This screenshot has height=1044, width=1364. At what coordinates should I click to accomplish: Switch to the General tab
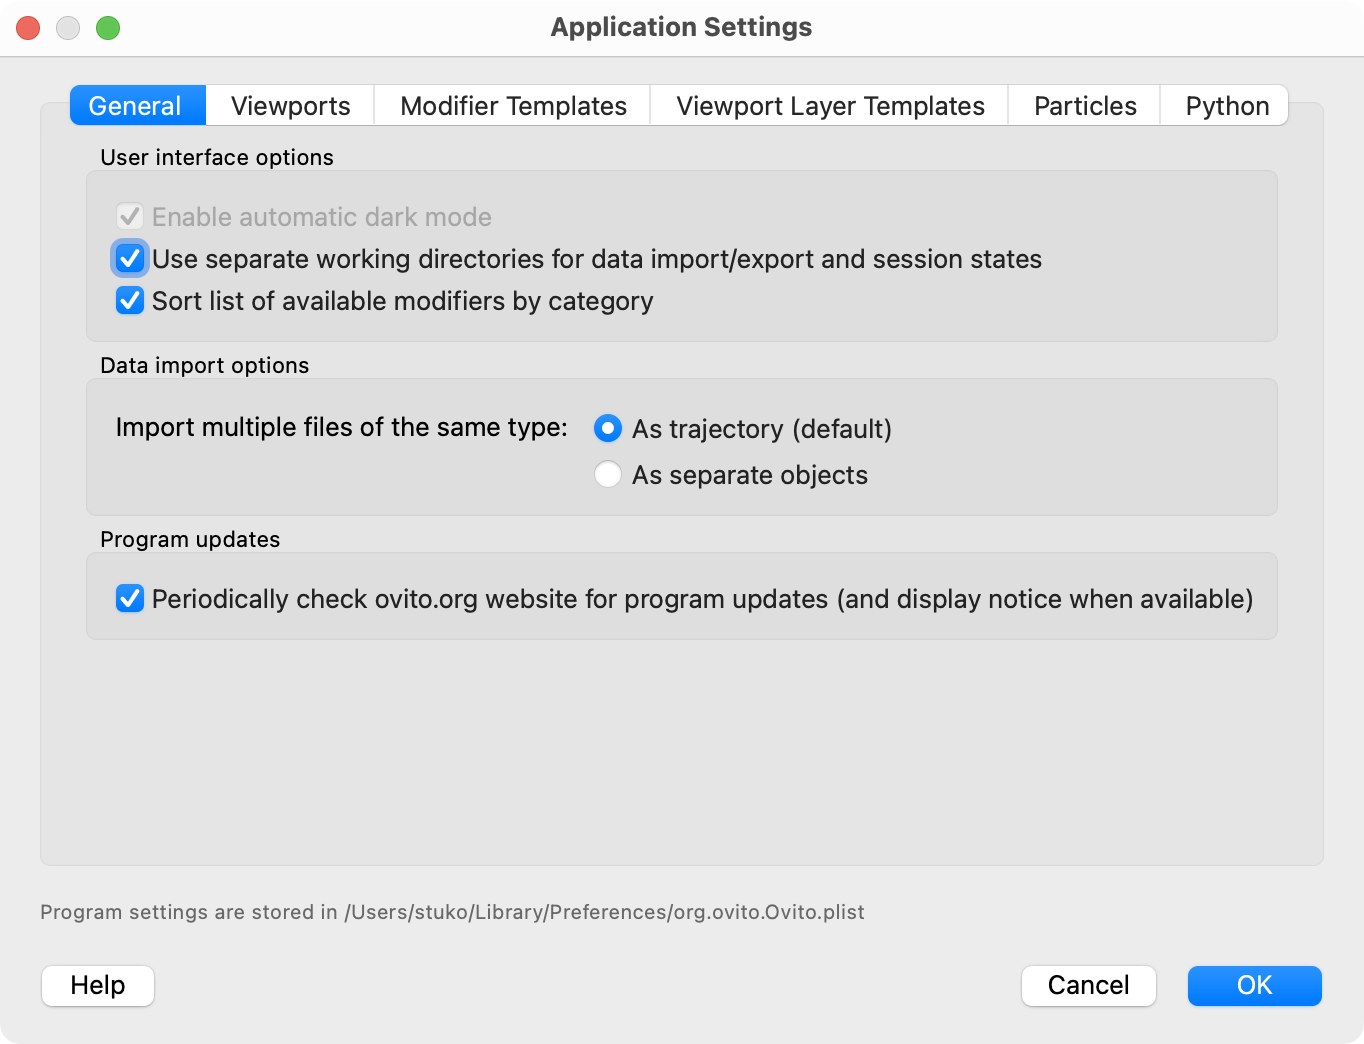pos(137,106)
